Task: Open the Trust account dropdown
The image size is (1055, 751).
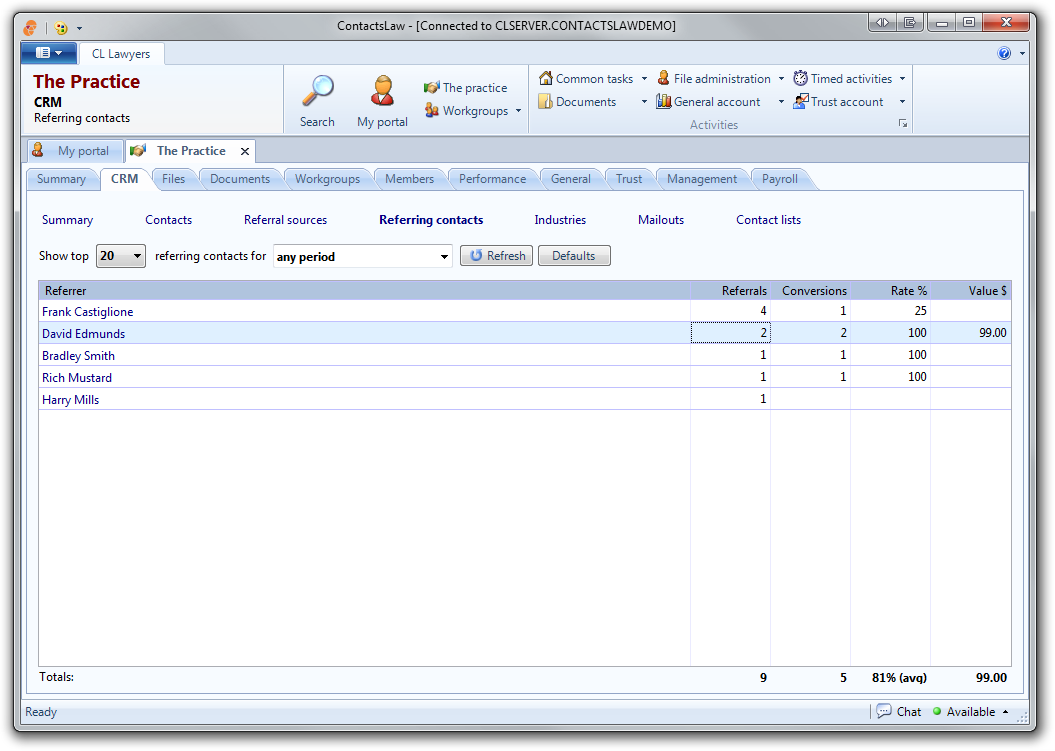Action: point(902,102)
